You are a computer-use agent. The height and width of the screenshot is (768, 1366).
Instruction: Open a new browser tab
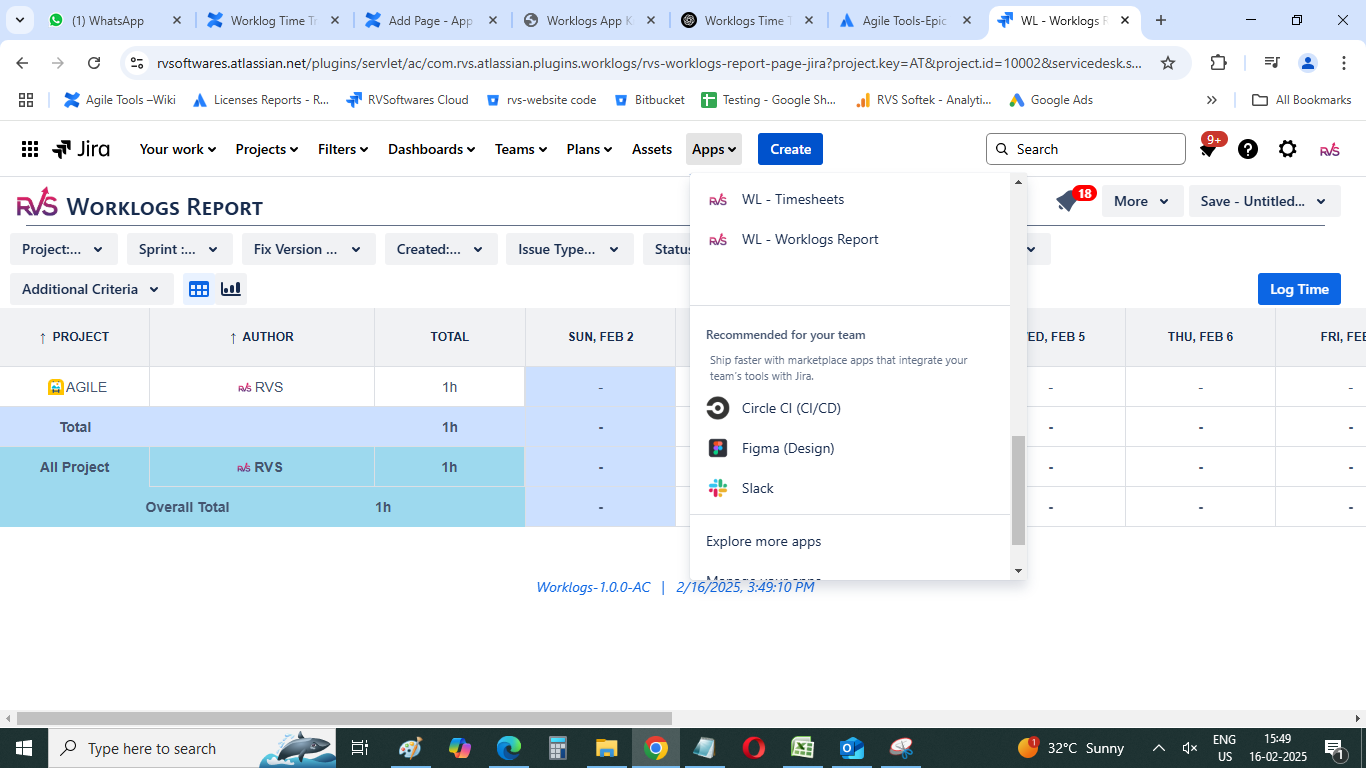[x=1161, y=20]
